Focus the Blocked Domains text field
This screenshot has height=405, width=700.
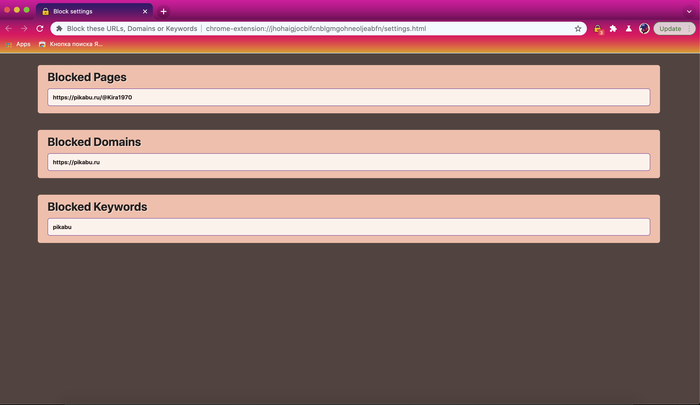pyautogui.click(x=349, y=162)
